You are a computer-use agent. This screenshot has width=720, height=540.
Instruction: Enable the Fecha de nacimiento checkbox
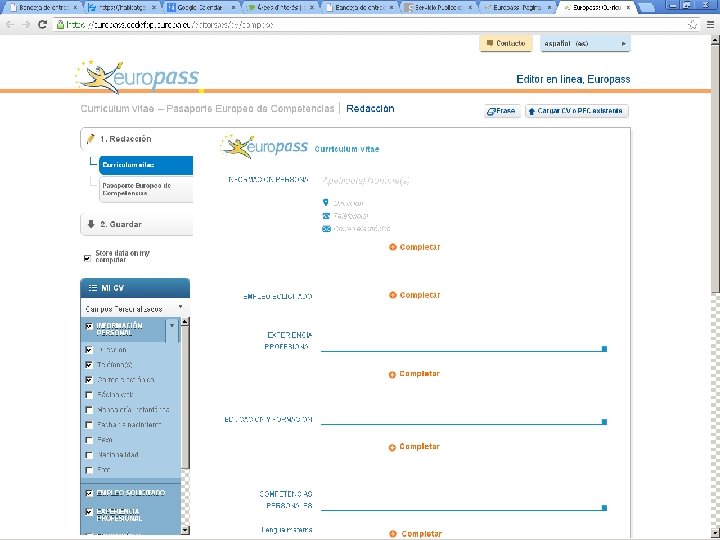[89, 425]
